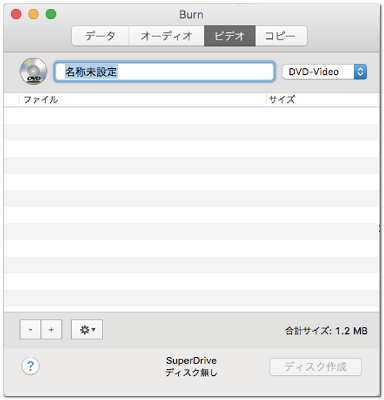Screen dimensions: 384x400
Task: Switch to the オーディオ tab
Action: 166,36
